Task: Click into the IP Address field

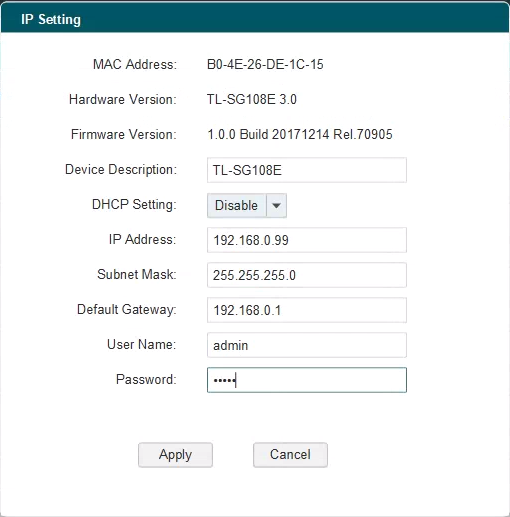Action: point(307,240)
